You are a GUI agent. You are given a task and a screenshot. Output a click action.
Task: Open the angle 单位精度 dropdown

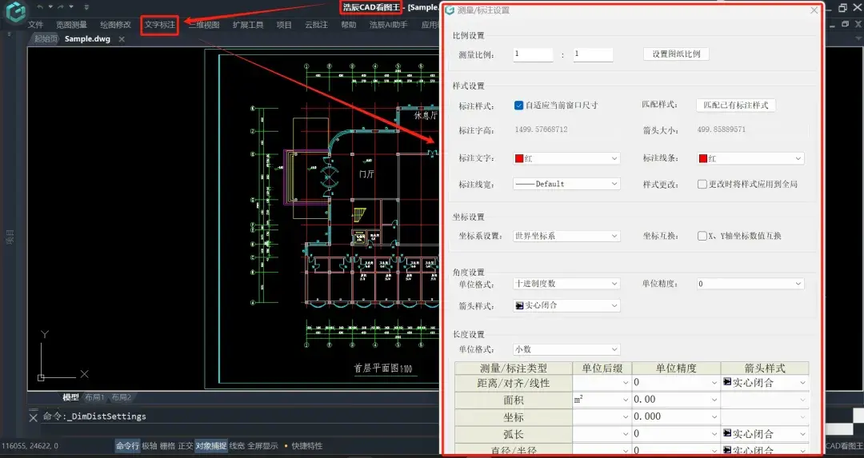click(x=750, y=284)
